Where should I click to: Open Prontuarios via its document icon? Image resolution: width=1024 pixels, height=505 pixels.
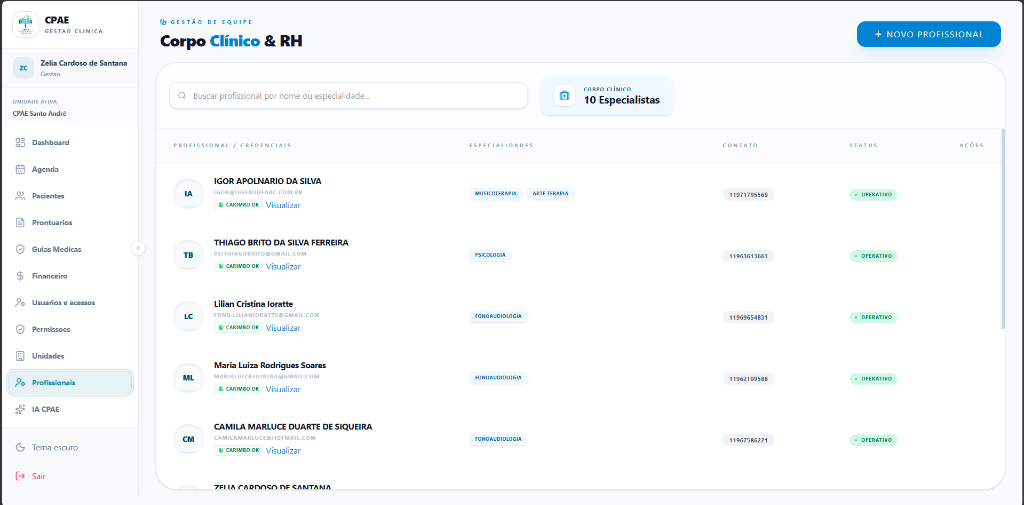20,223
